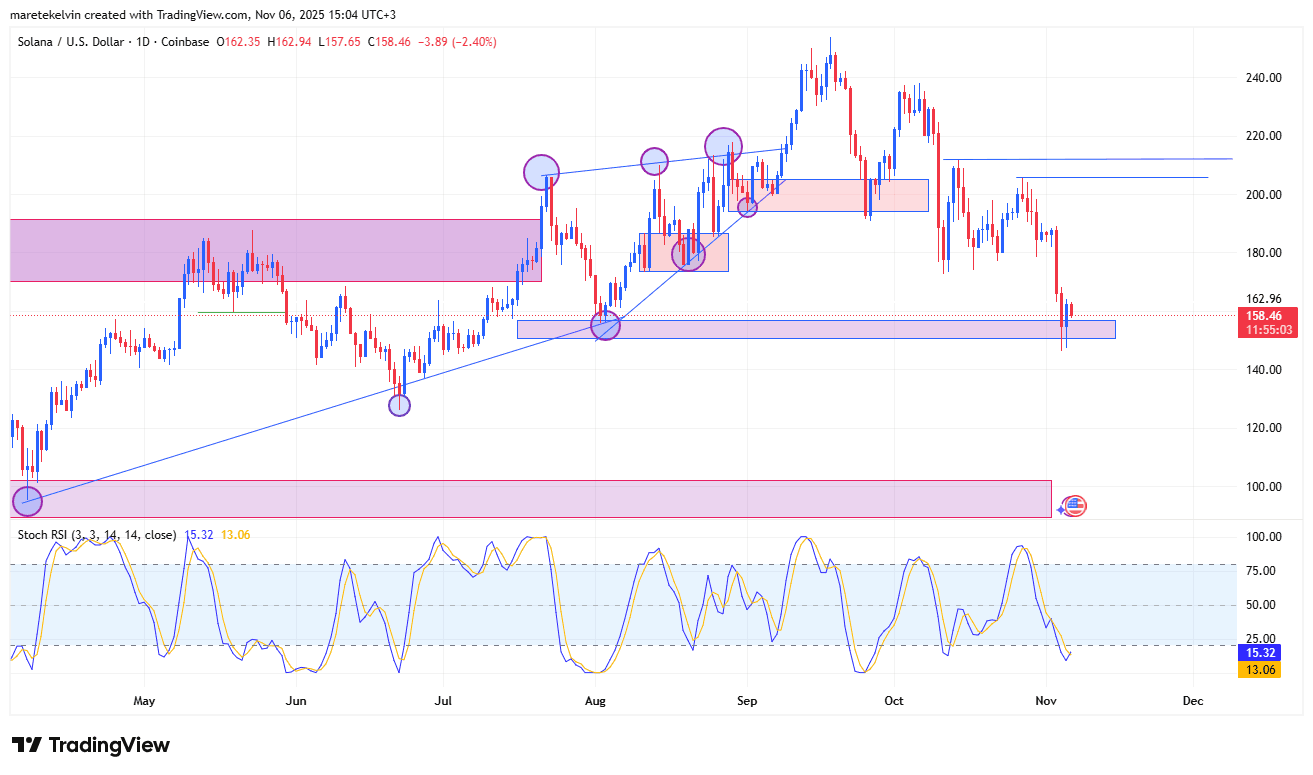Select the circle on the early August support zone
Image resolution: width=1313 pixels, height=775 pixels.
(x=605, y=325)
